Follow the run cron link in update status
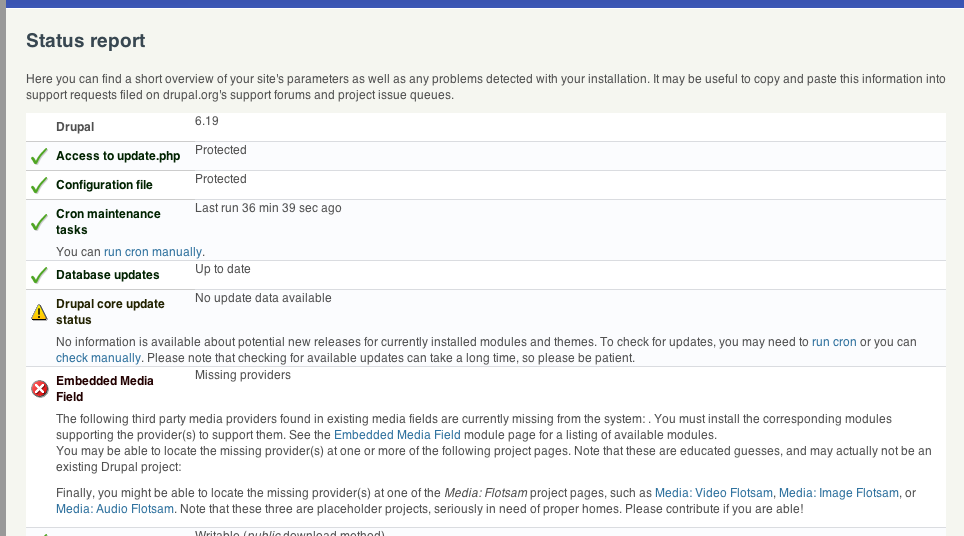964x536 pixels. 834,342
